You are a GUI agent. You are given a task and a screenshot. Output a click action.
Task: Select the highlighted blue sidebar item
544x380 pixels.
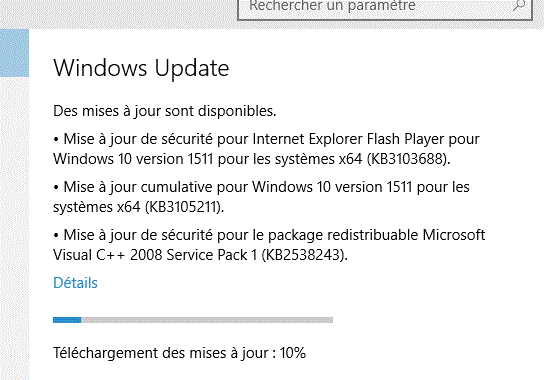14,53
